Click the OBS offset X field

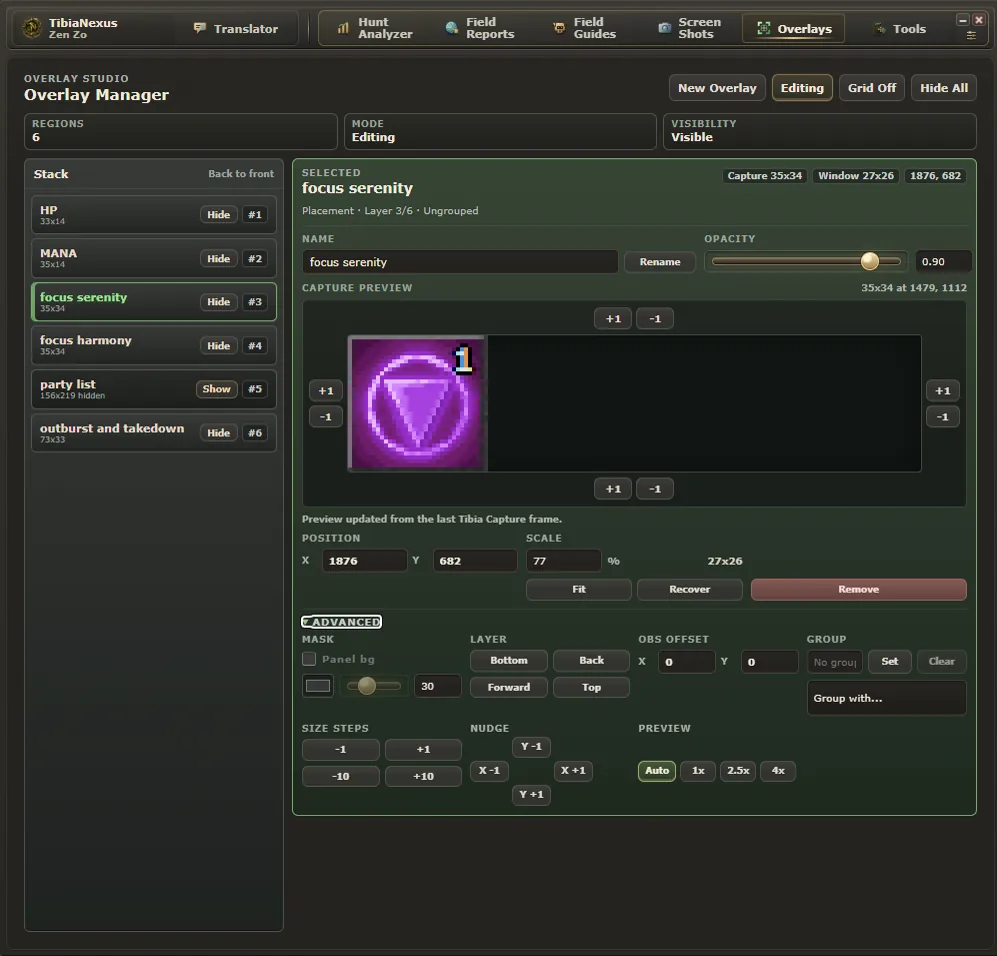pyautogui.click(x=687, y=662)
